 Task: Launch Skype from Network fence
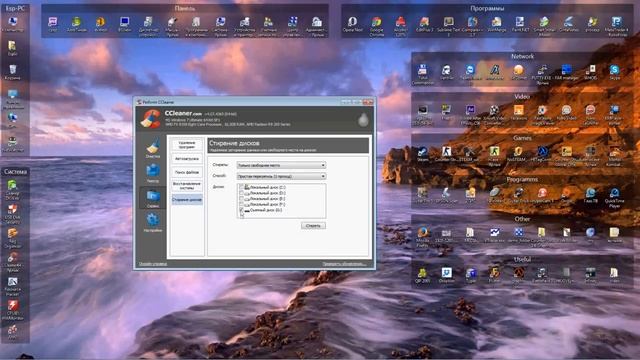(x=614, y=72)
